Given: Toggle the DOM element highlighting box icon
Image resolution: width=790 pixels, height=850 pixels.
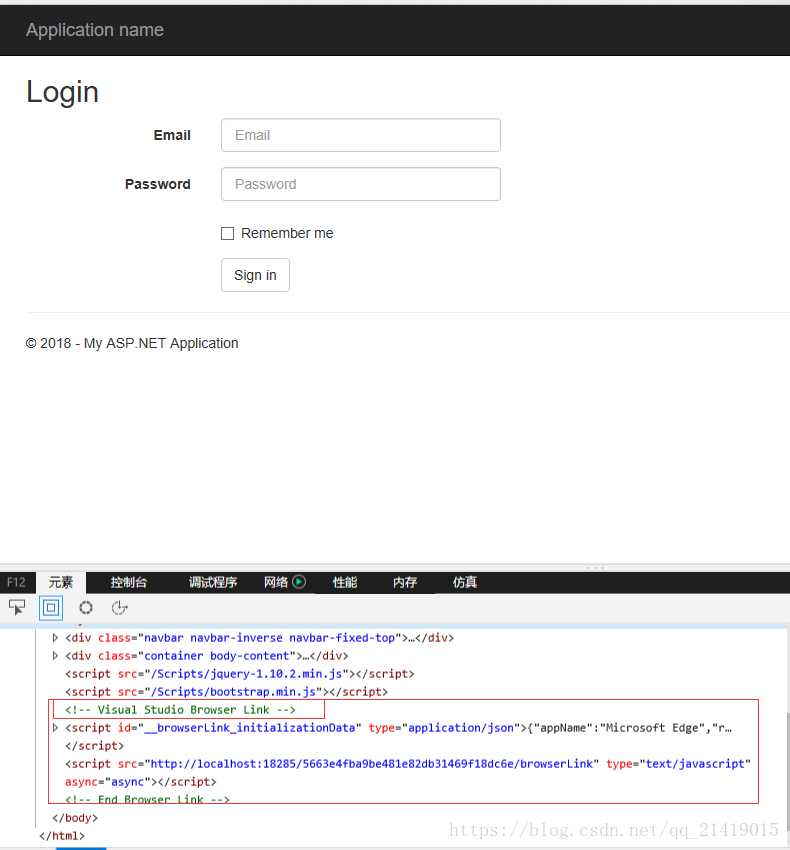Looking at the screenshot, I should [51, 608].
